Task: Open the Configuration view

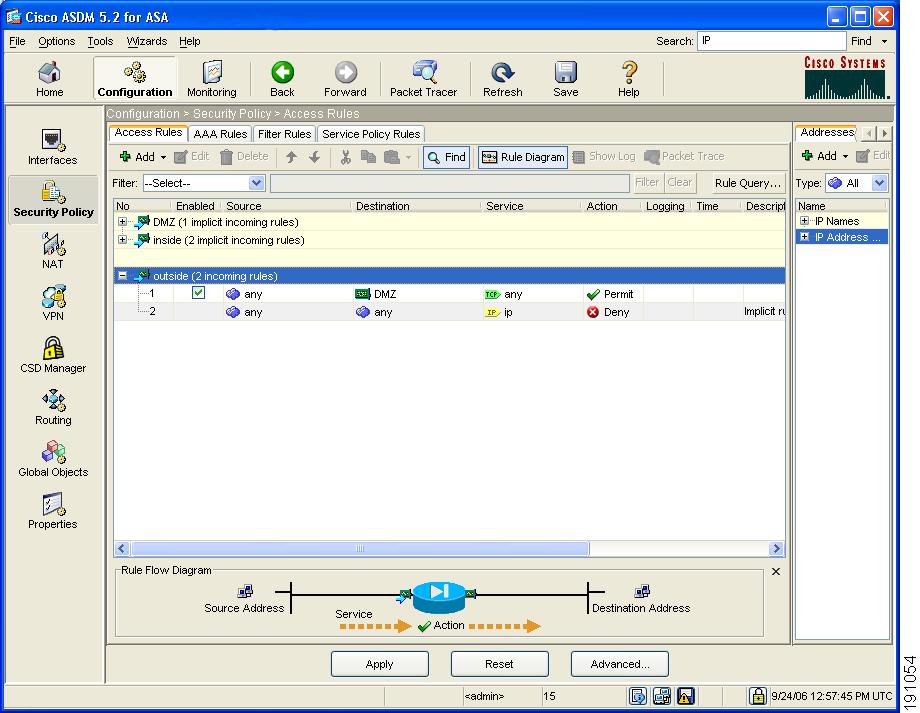Action: point(135,79)
